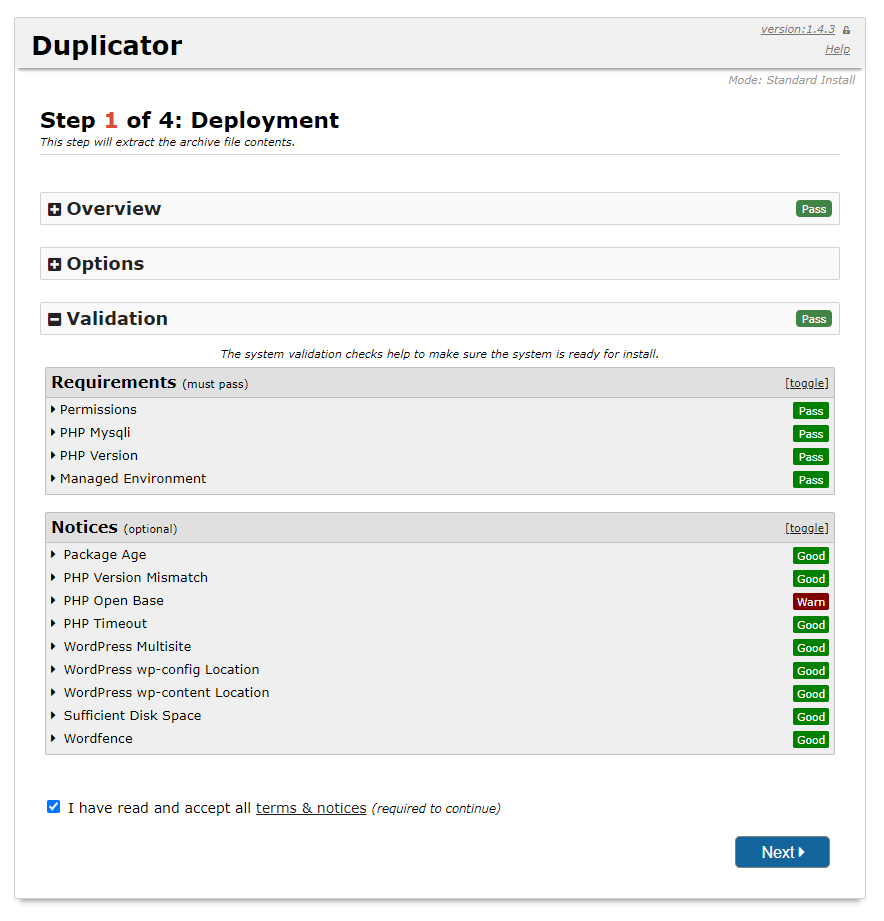This screenshot has width=884, height=921.
Task: Open the Help link
Action: pos(838,49)
